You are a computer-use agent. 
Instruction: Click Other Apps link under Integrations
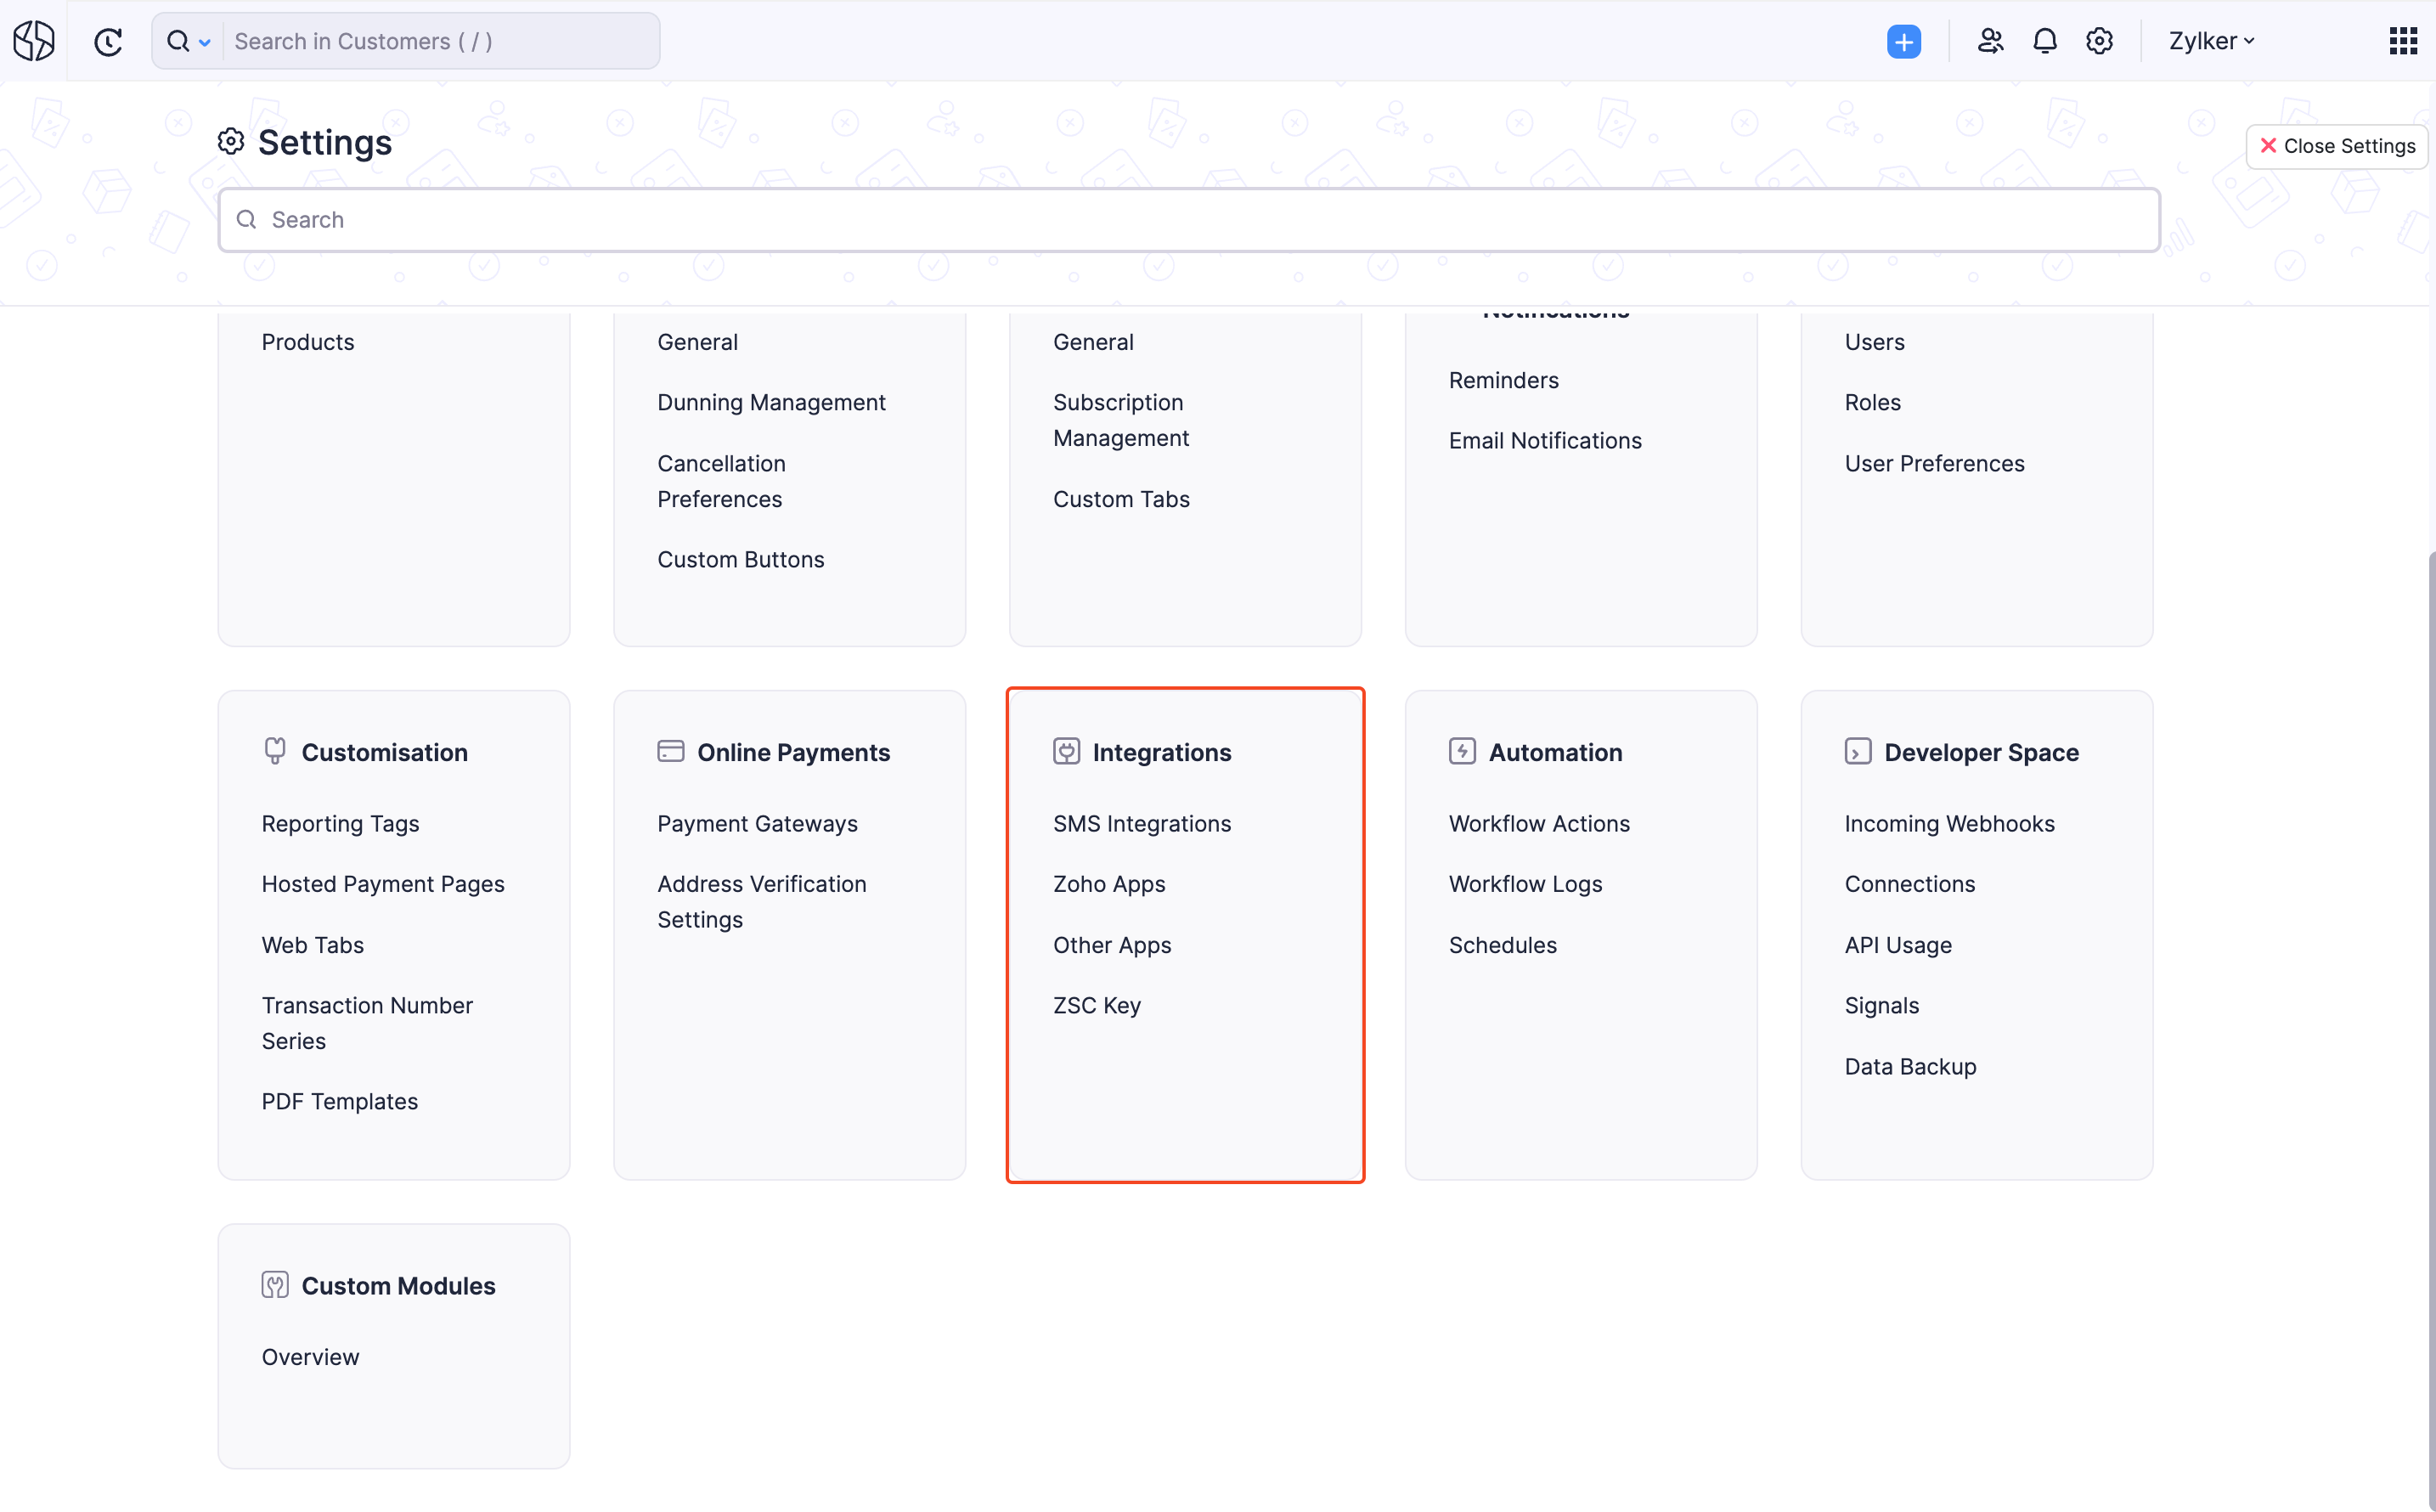1111,944
